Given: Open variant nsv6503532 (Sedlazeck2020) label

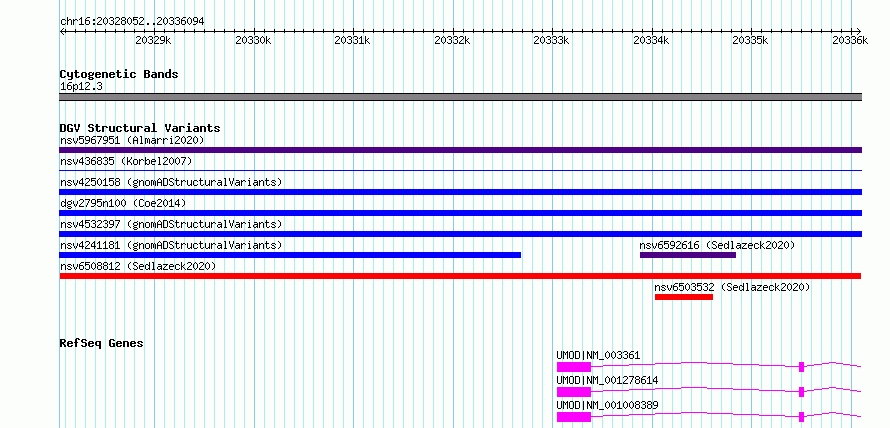Looking at the screenshot, I should (x=732, y=287).
